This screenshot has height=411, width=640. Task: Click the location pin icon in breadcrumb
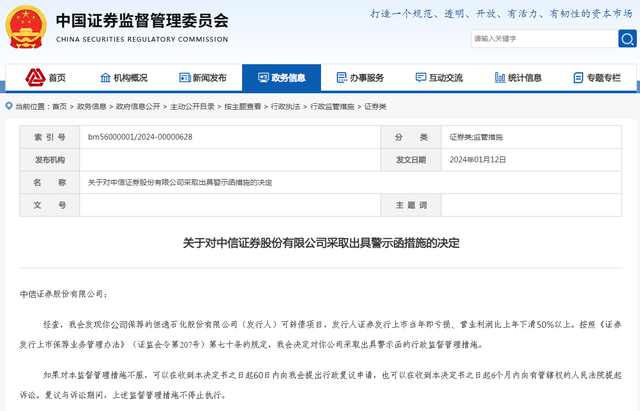point(9,106)
